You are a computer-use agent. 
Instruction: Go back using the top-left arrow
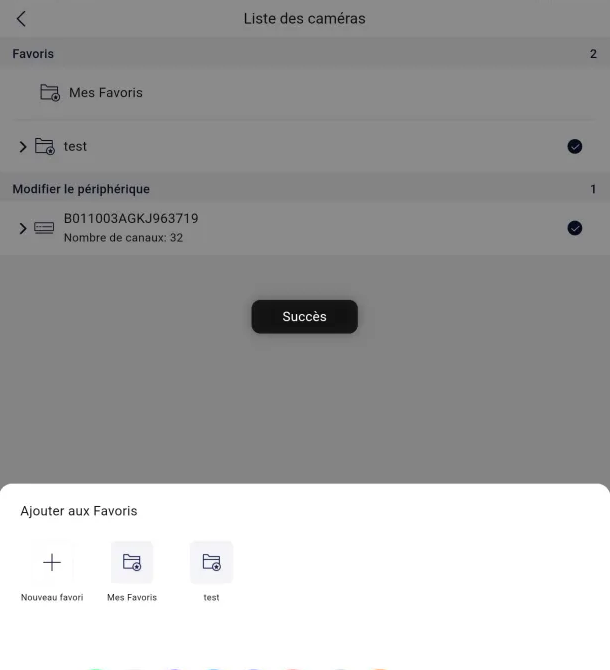click(x=21, y=19)
